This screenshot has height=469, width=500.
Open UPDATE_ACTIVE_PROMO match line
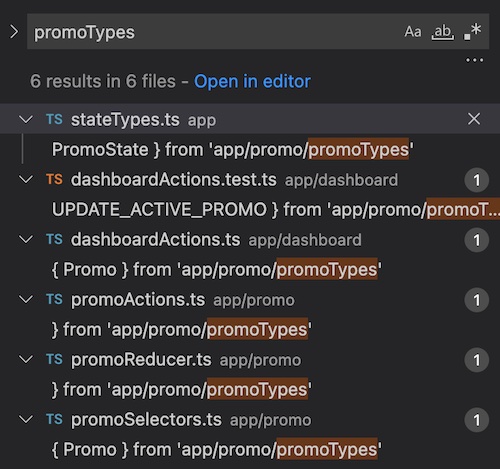click(x=276, y=209)
